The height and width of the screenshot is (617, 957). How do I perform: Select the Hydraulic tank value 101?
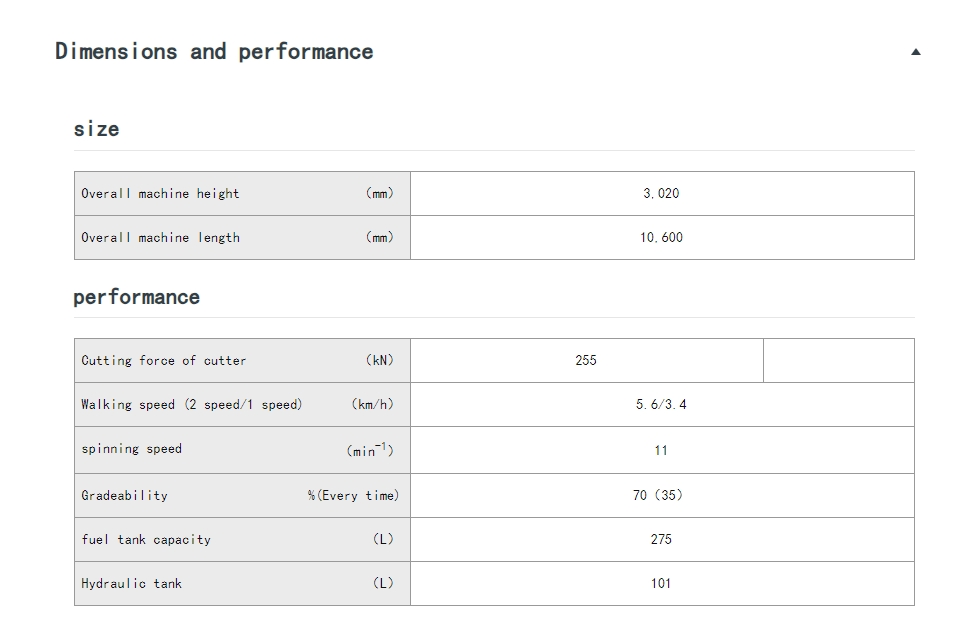pos(661,583)
